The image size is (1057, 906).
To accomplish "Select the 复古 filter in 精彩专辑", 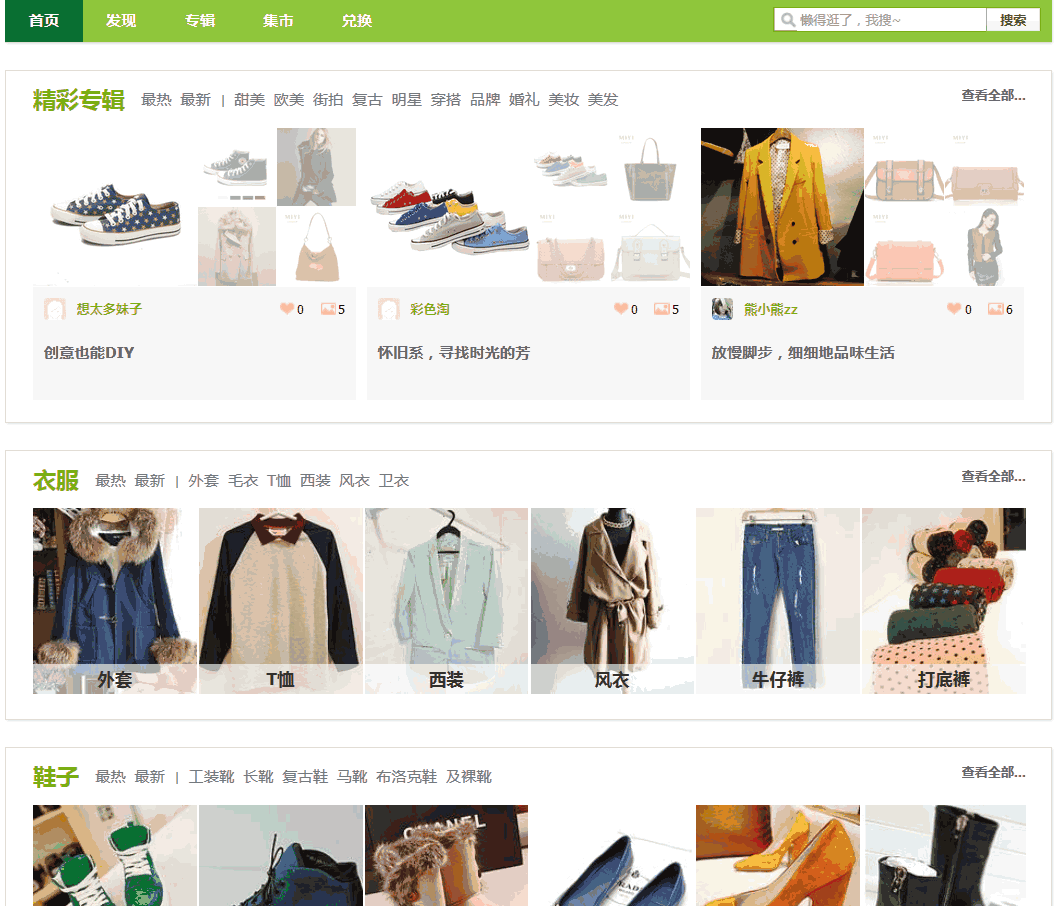I will (367, 100).
